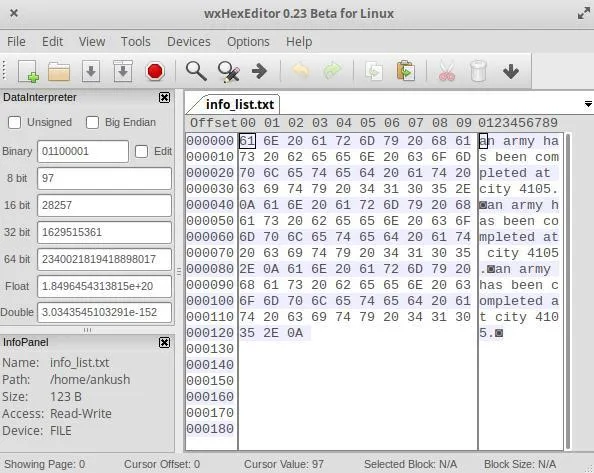Screen dimensions: 594x473
Task: Enable the Big Endian checkbox
Action: coord(92,122)
